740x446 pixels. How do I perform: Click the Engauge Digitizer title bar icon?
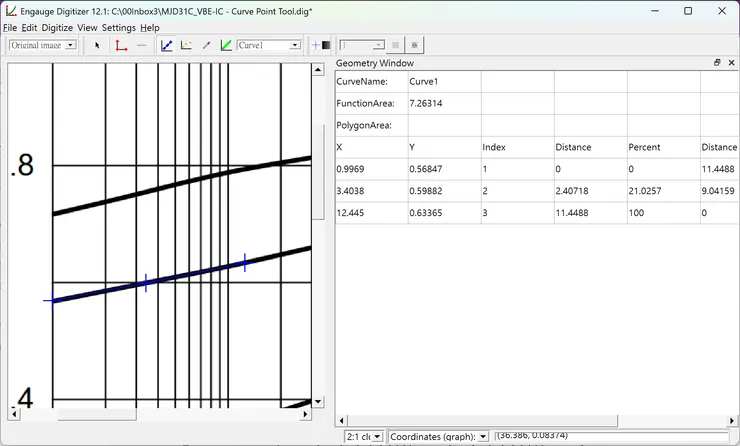click(x=11, y=11)
